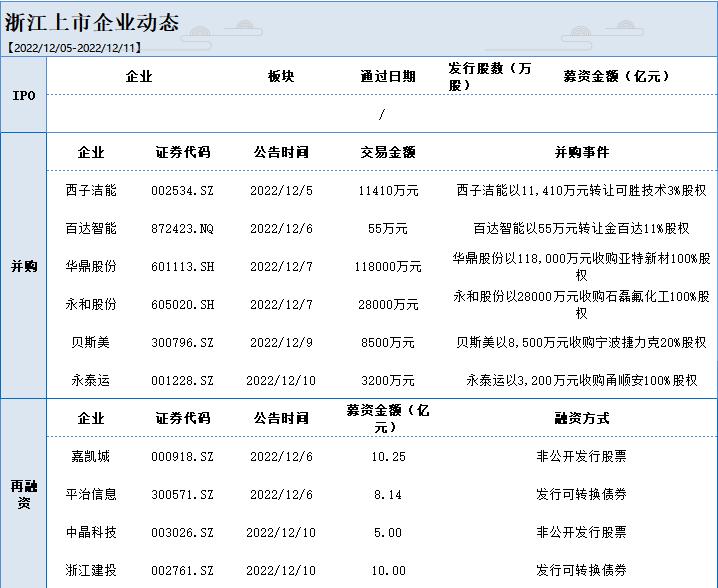Select company name 华鼎股份
718x588 pixels.
tap(91, 266)
